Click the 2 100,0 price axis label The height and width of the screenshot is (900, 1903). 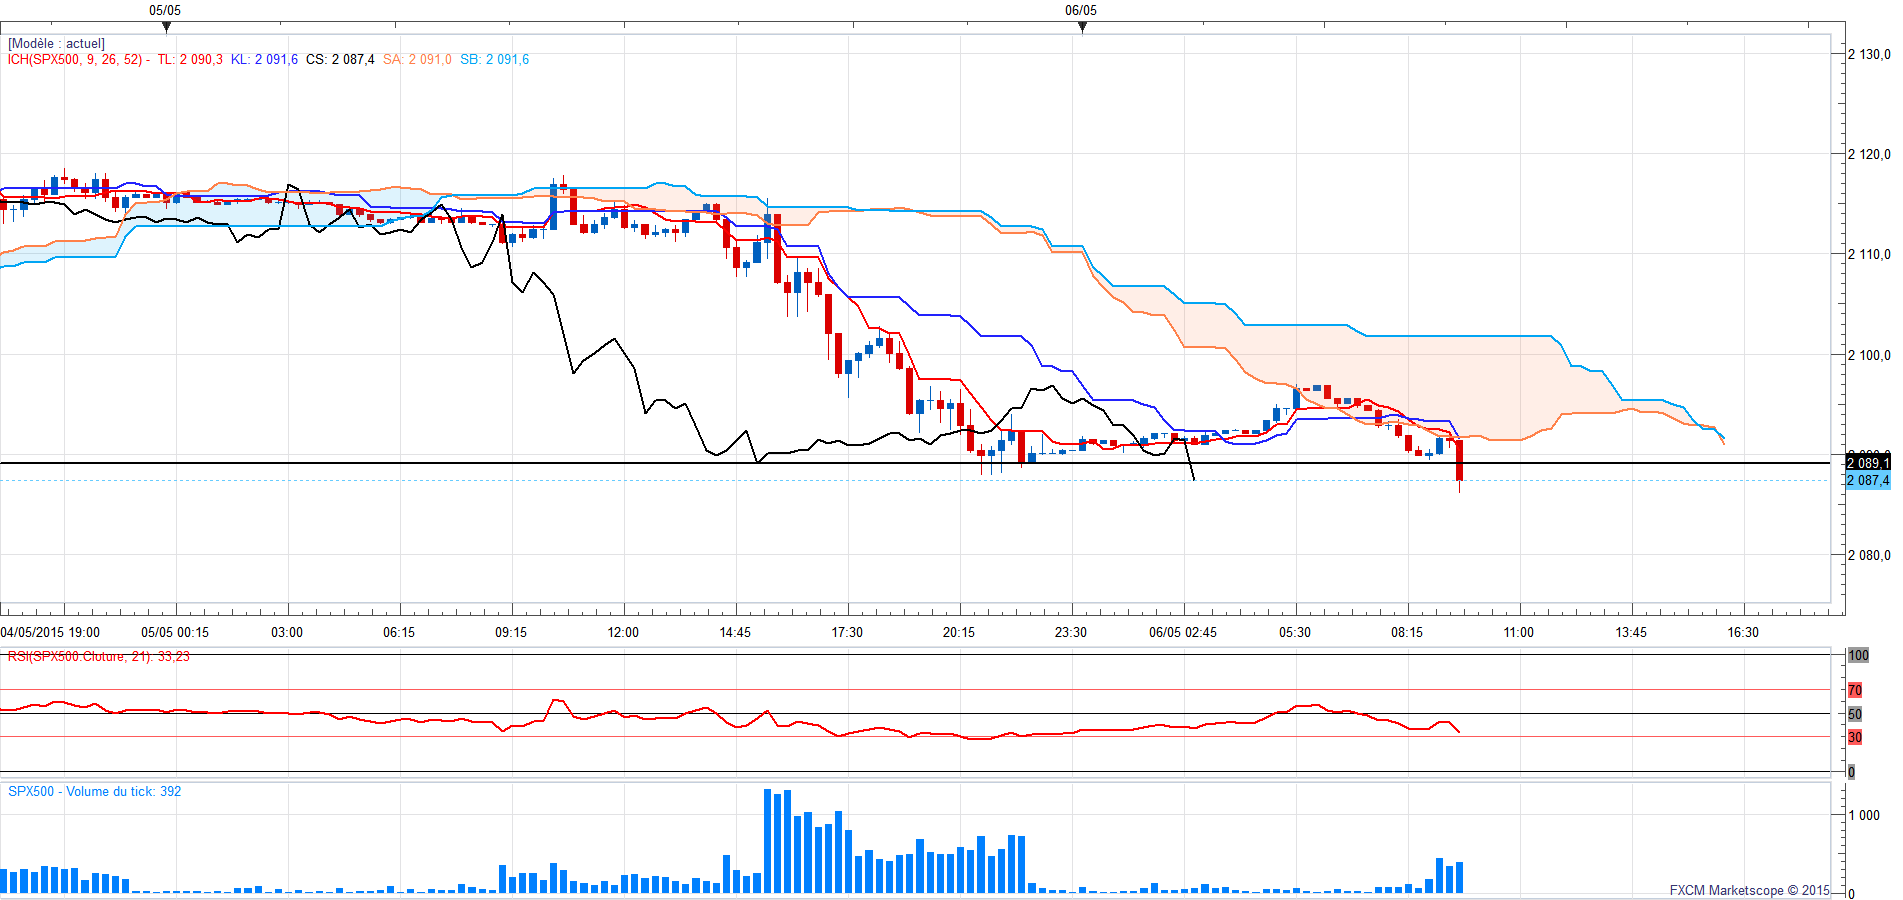pos(1869,355)
